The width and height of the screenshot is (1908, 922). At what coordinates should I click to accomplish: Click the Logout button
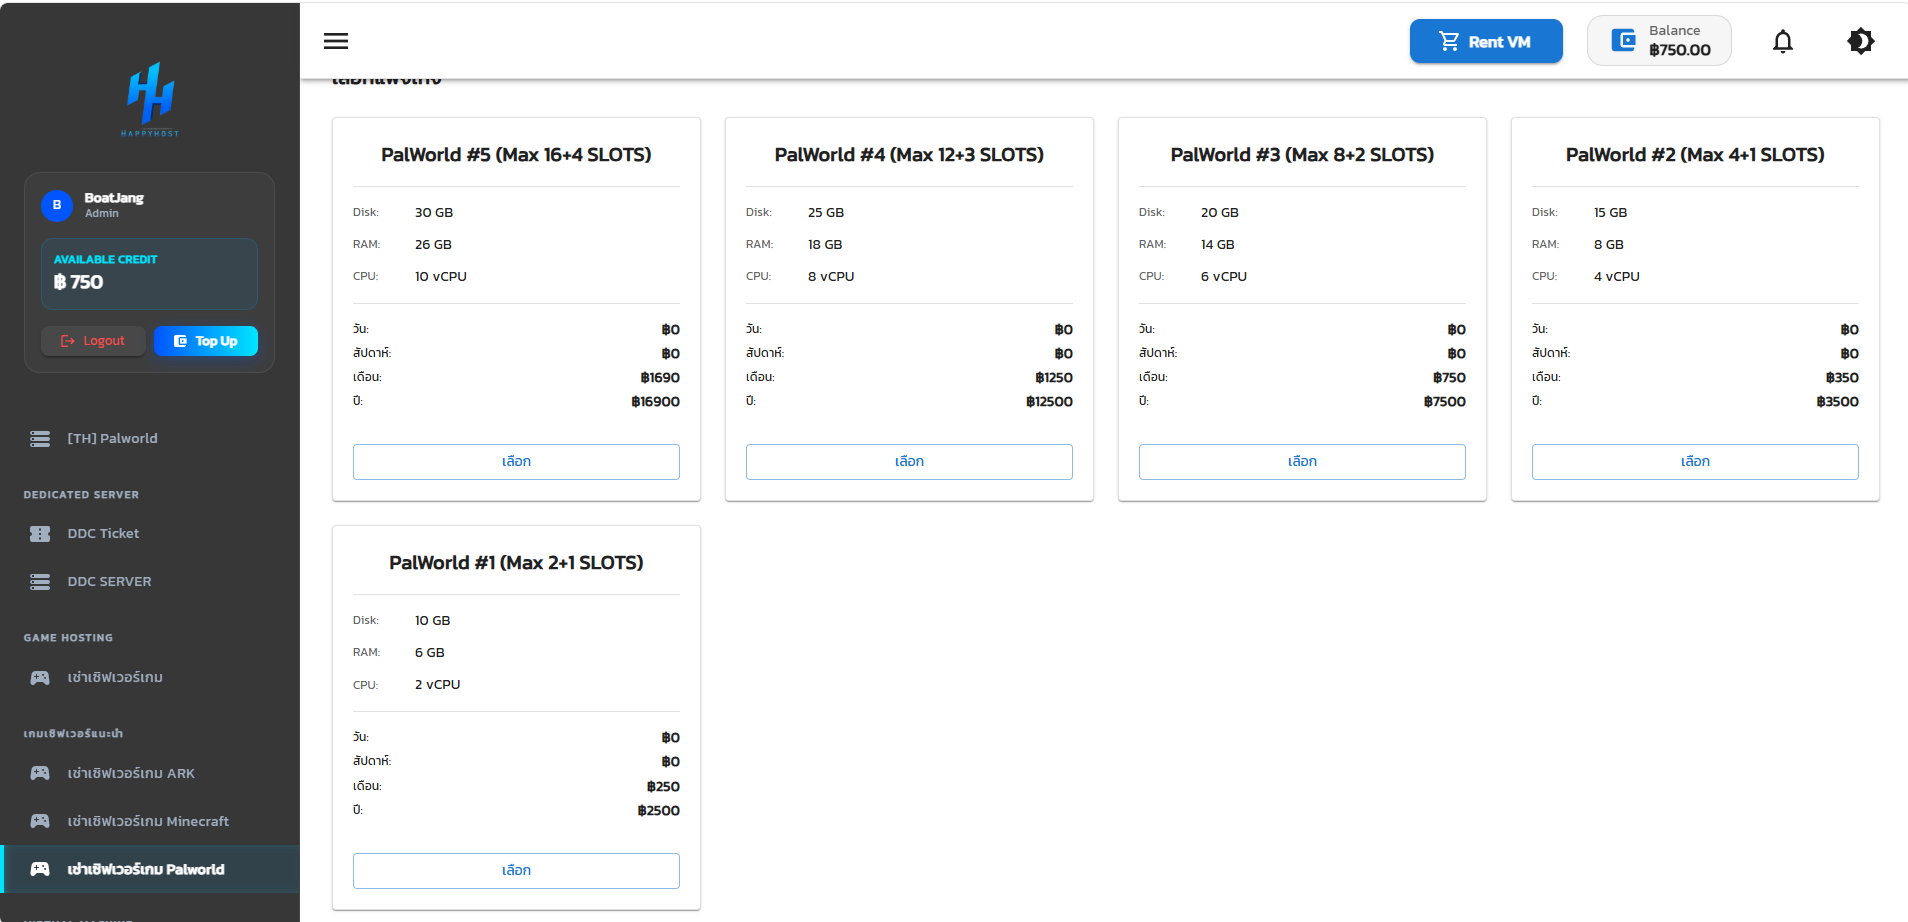click(93, 341)
